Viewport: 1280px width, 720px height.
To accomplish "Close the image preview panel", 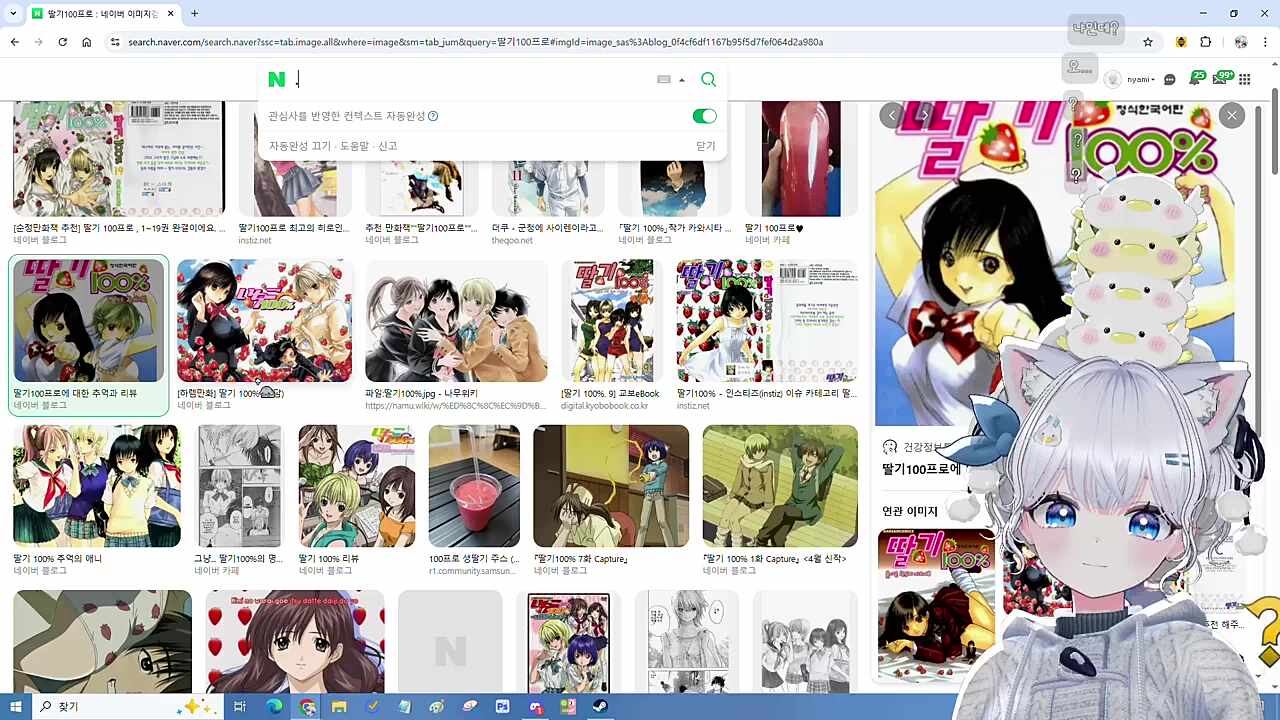I will [x=1232, y=116].
